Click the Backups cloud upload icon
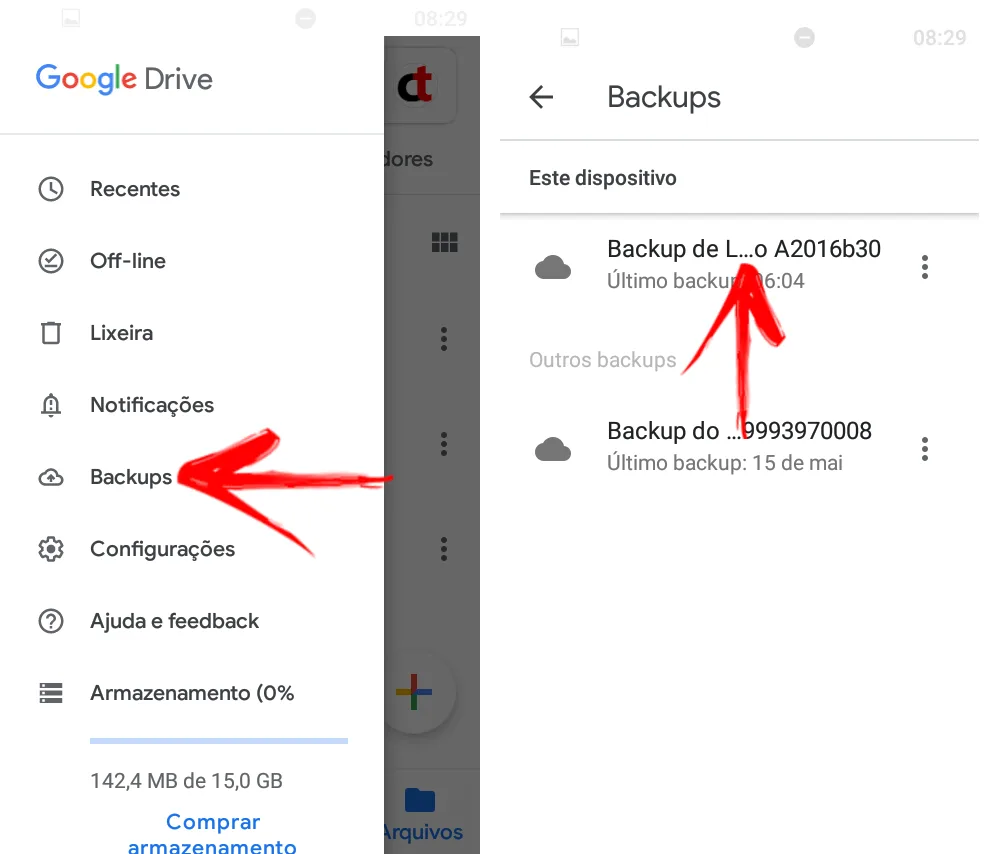Viewport: 990px width, 854px height. coord(51,477)
